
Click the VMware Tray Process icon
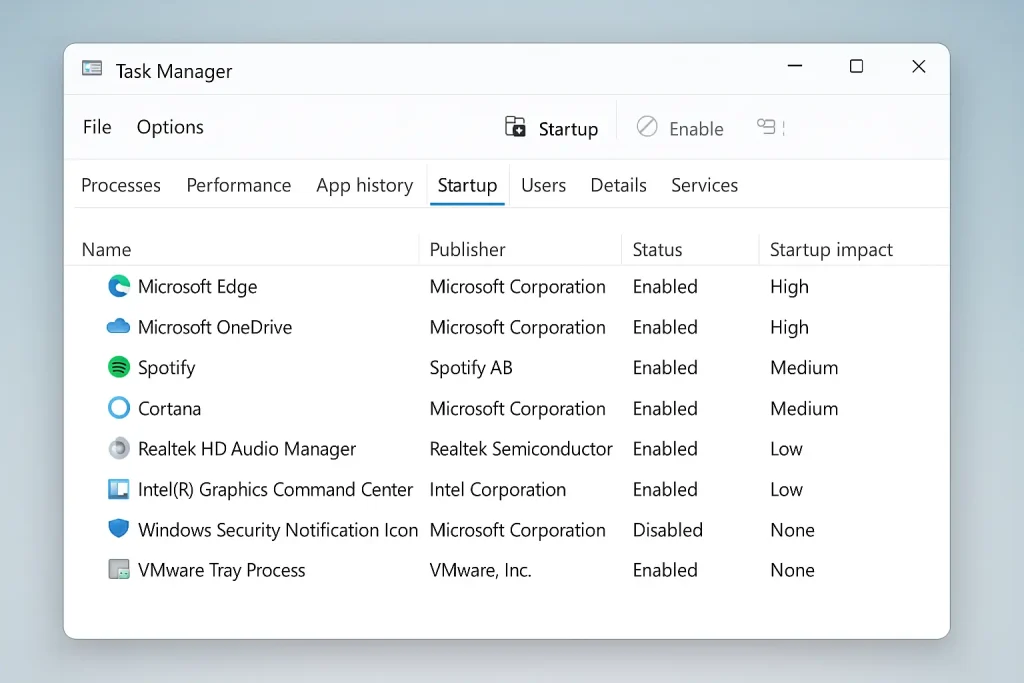119,570
